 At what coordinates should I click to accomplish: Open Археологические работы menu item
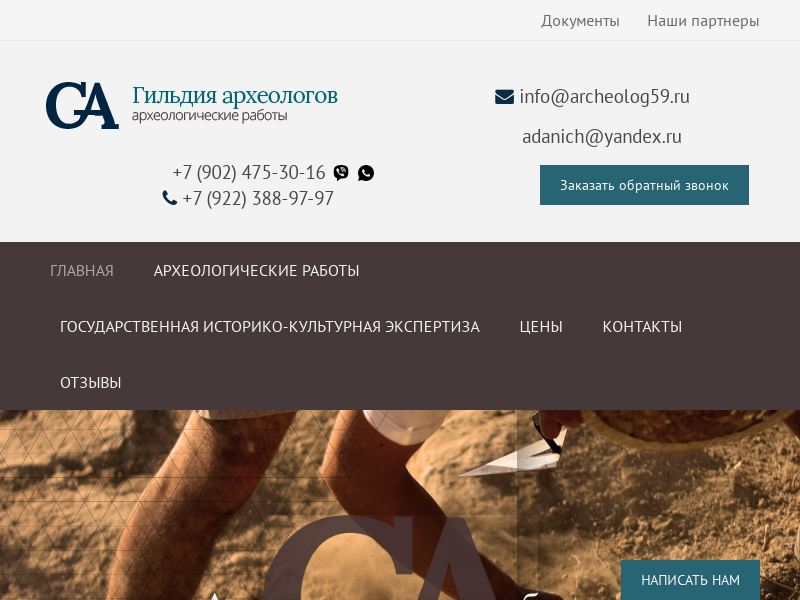[x=257, y=270]
